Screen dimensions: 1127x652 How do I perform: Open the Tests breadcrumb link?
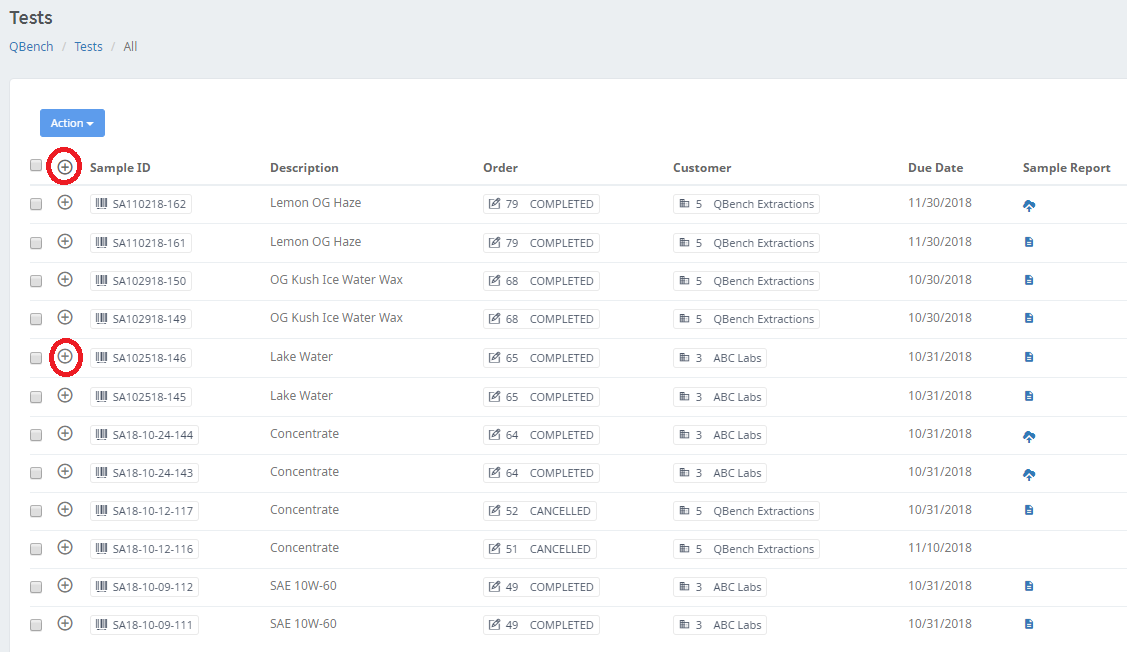pos(88,47)
